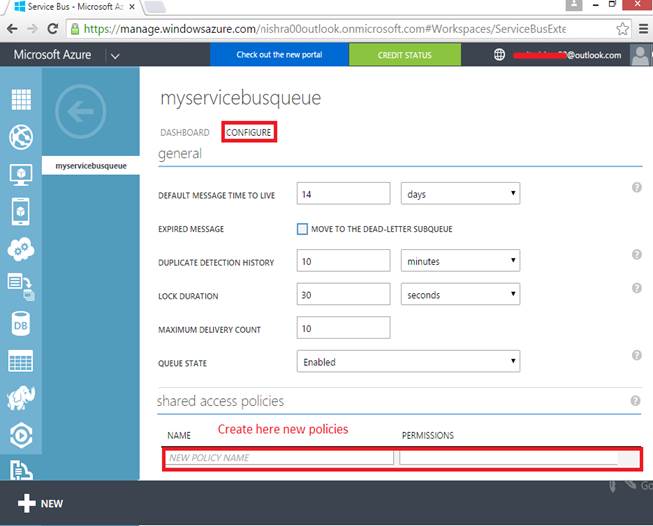This screenshot has height=526, width=653.
Task: Close the Service Bus browser tab
Action: point(132,7)
